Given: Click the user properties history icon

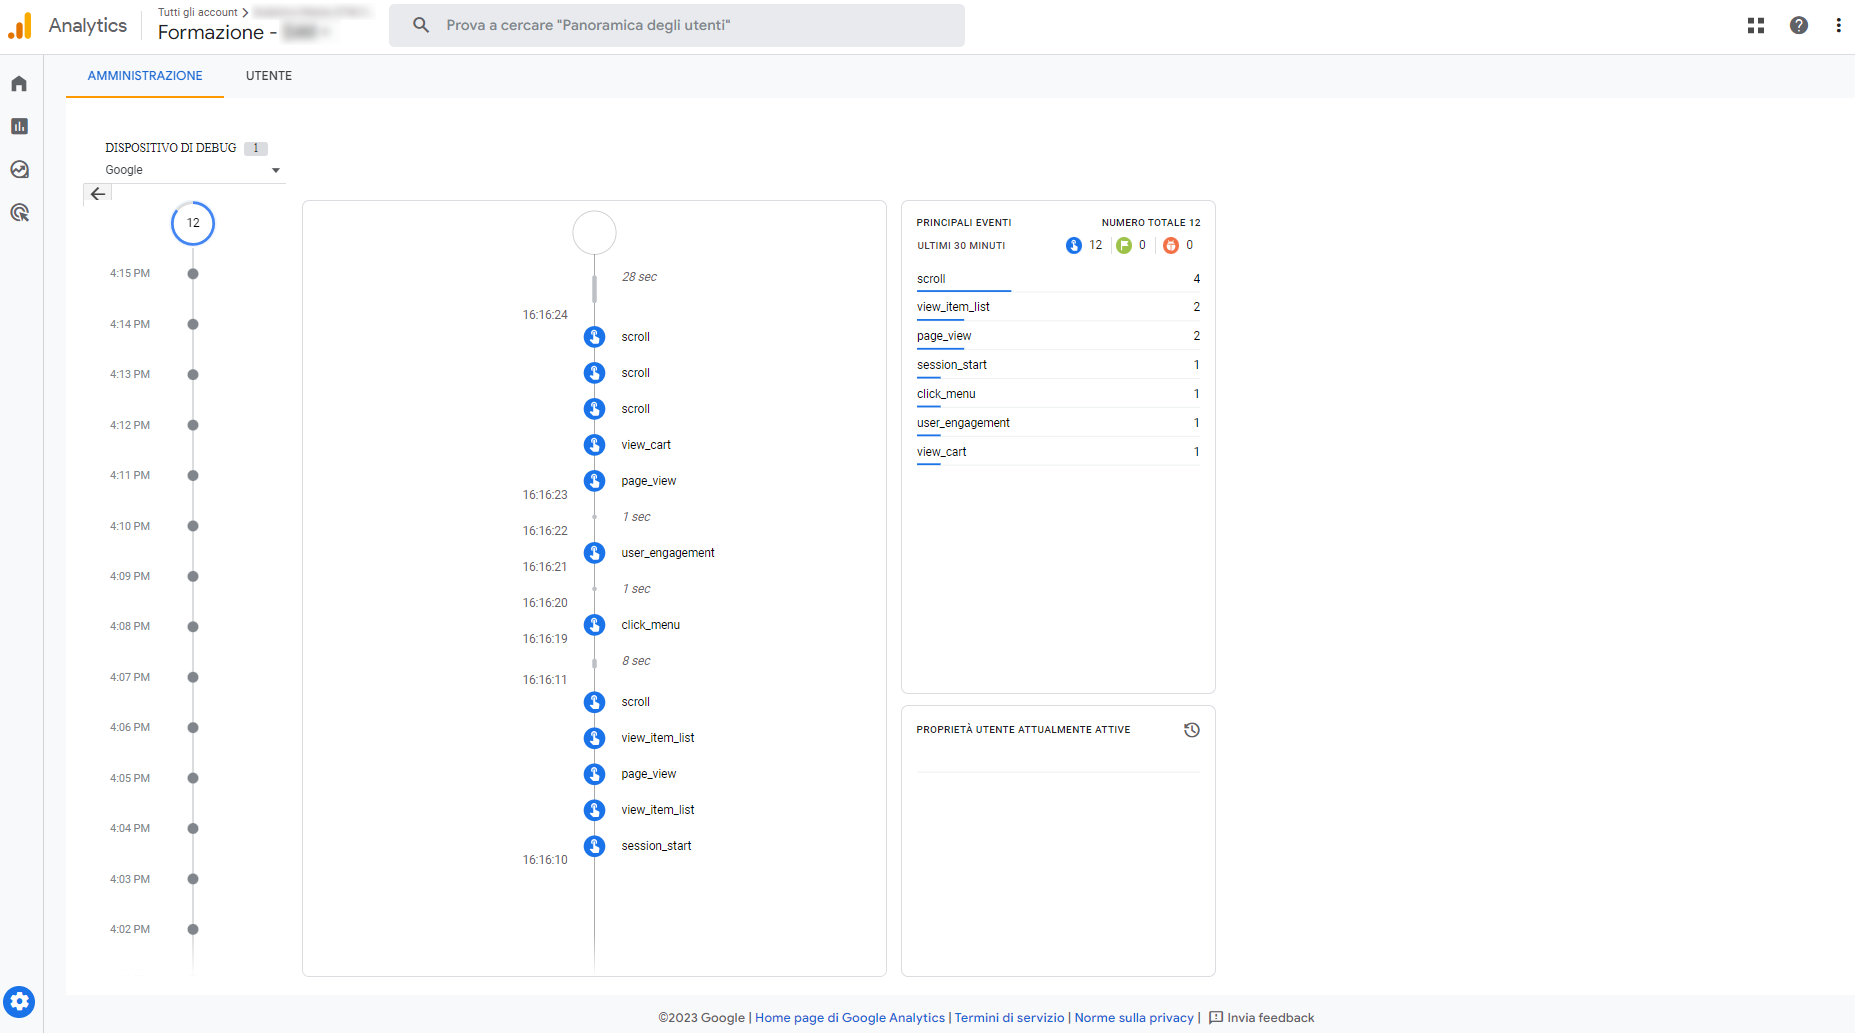Looking at the screenshot, I should tap(1191, 730).
